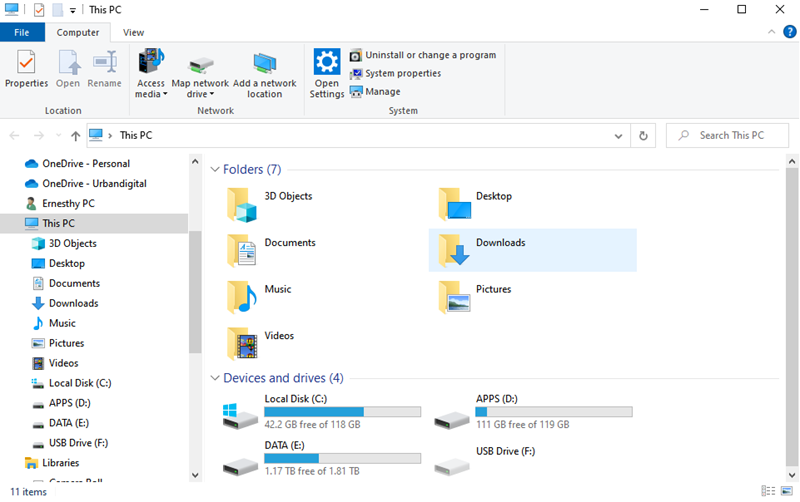Collapse the Devices and drives group
Screen dimensions: 800x502
point(215,378)
